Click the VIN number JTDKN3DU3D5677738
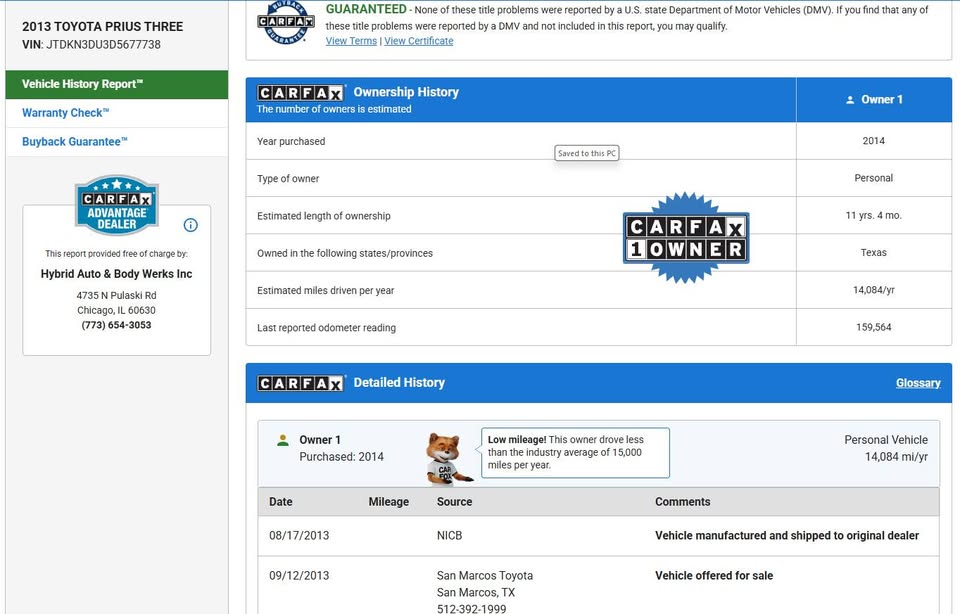Screen dimensions: 960x614 click(x=103, y=45)
